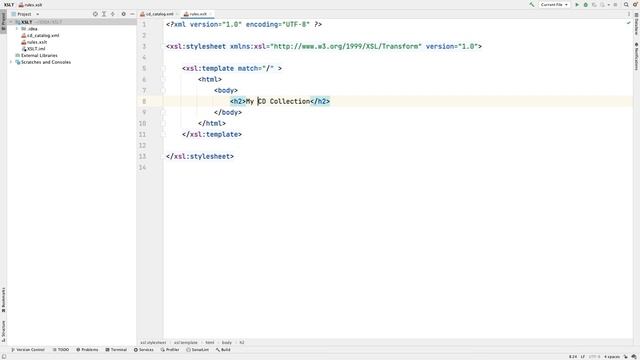
Task: Select XSLT.iml in project tree
Action: click(x=33, y=49)
